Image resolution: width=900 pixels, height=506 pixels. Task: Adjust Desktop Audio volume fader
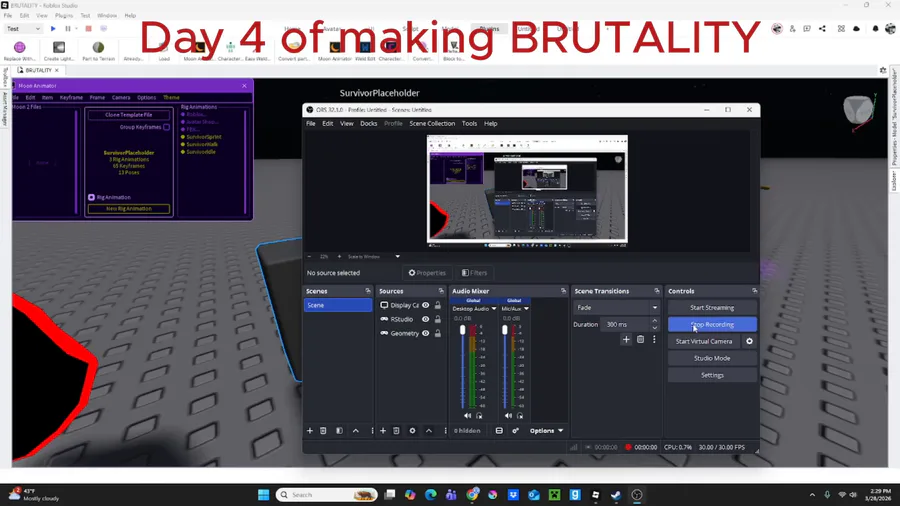[463, 330]
